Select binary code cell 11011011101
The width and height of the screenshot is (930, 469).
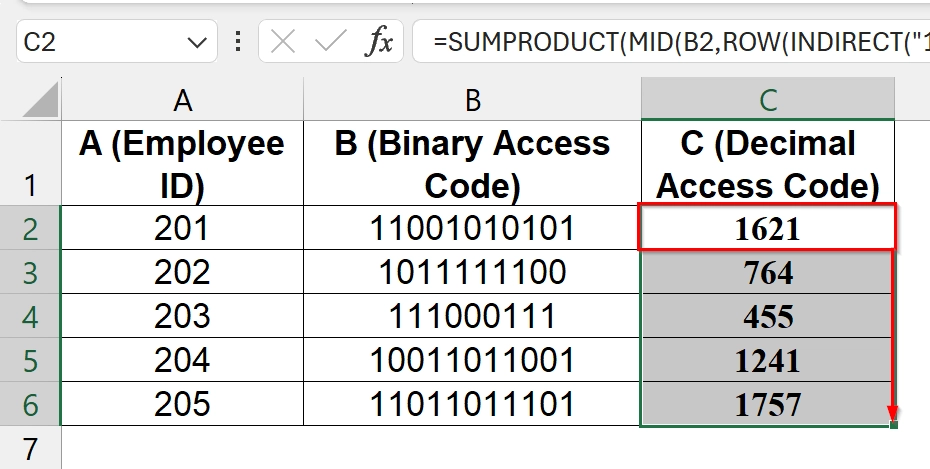[x=472, y=403]
